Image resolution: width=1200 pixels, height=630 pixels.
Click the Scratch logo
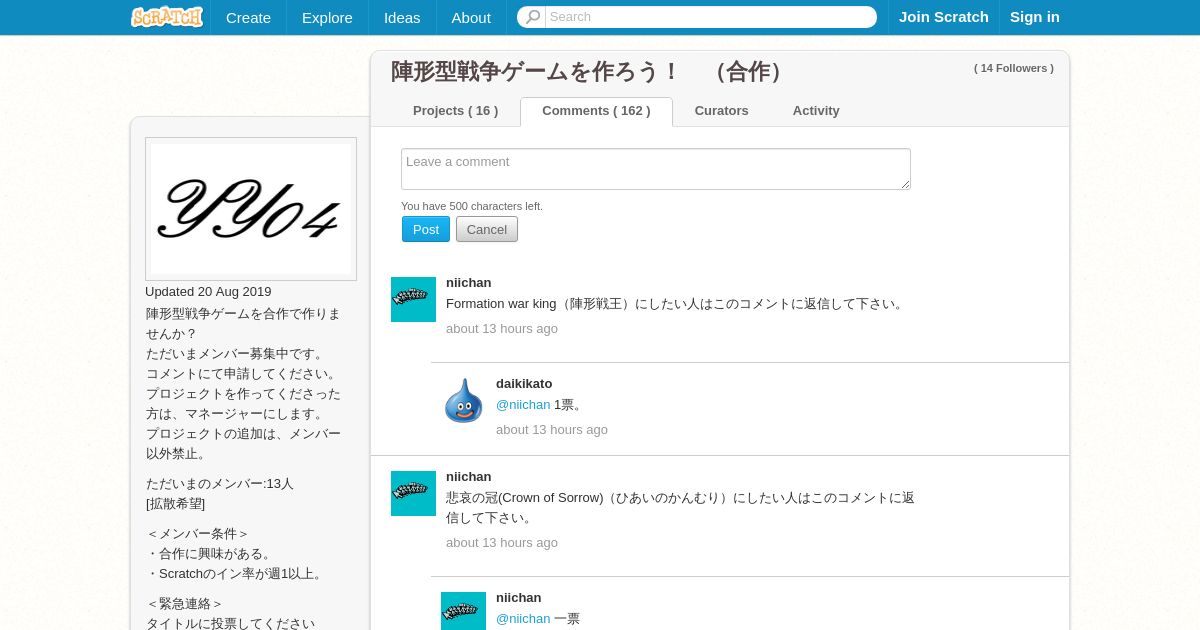pos(167,17)
